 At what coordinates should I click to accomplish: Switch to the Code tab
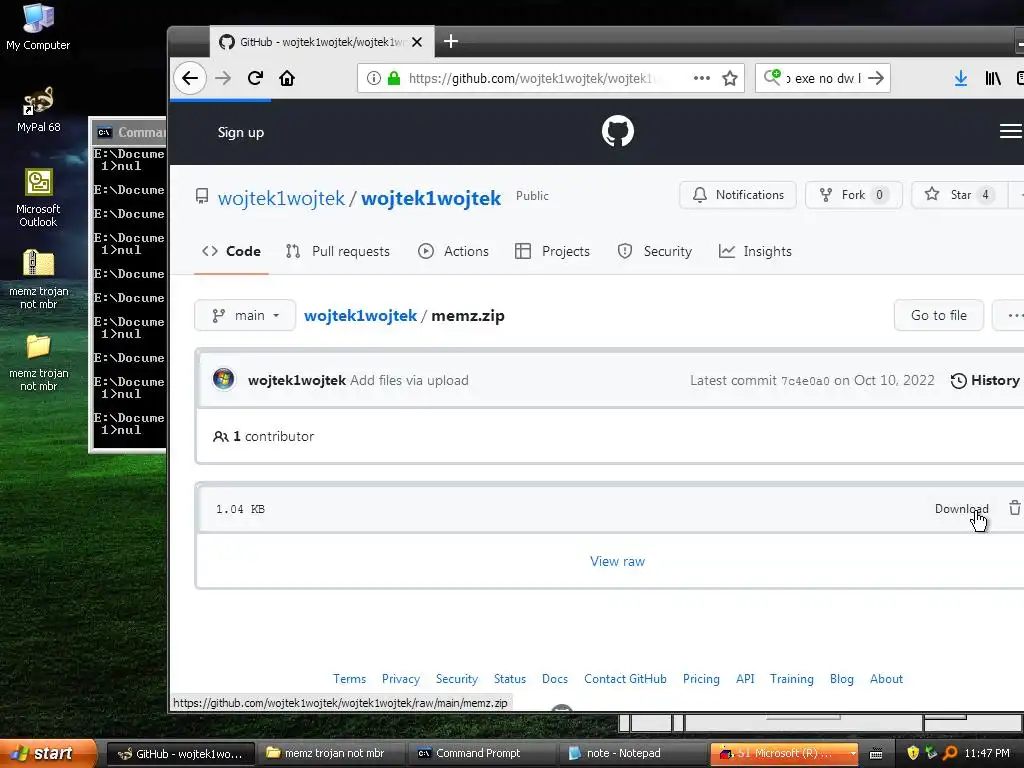[x=231, y=251]
